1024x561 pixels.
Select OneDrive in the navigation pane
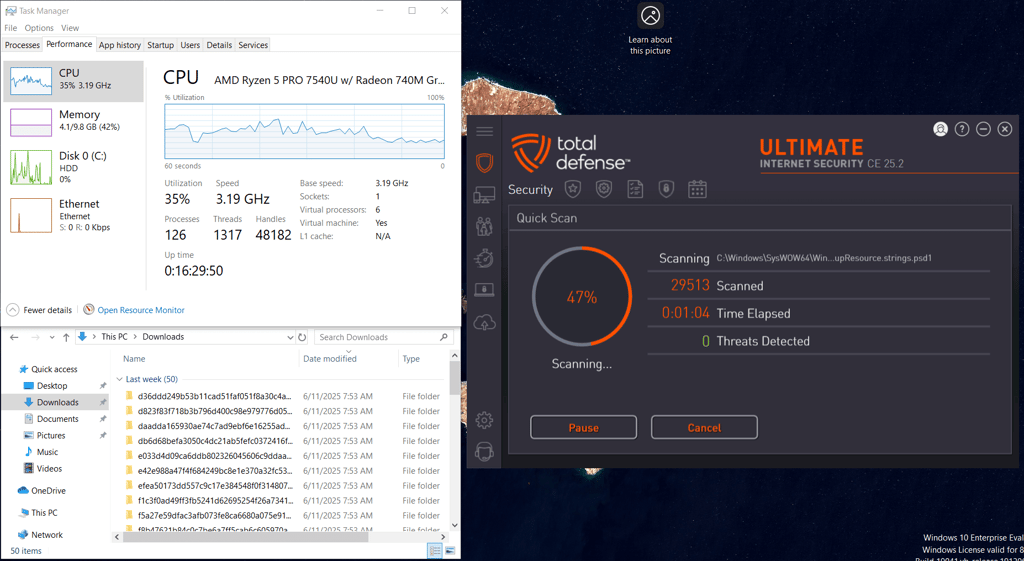tap(48, 490)
